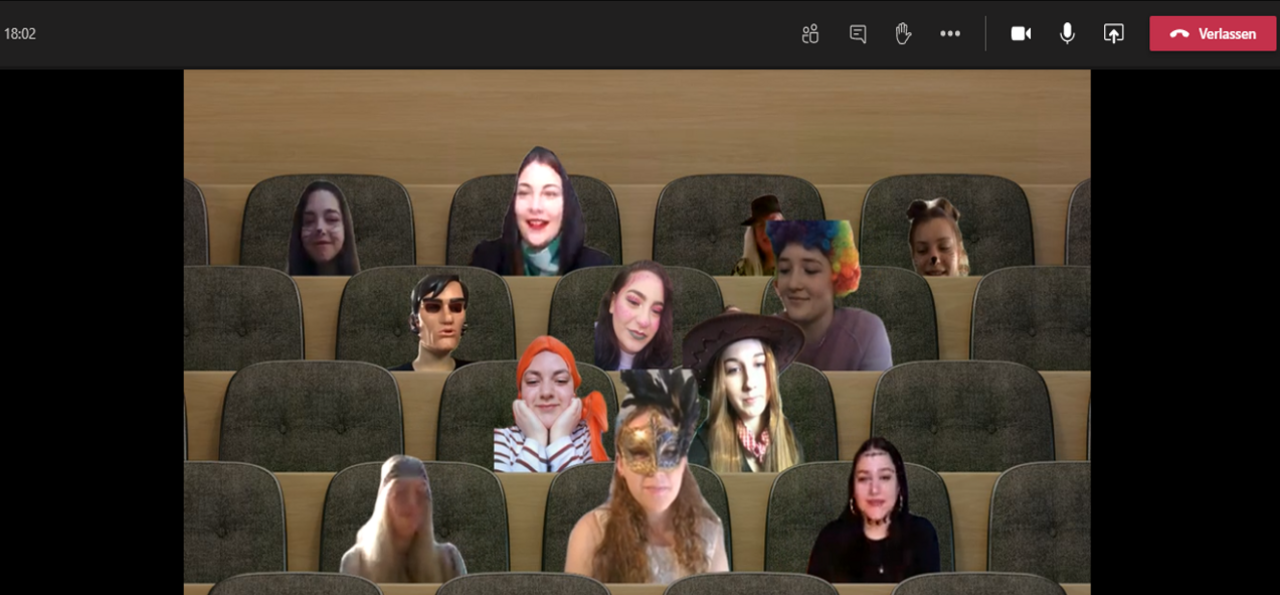
Task: Mute or unmute the microphone
Action: click(1067, 34)
